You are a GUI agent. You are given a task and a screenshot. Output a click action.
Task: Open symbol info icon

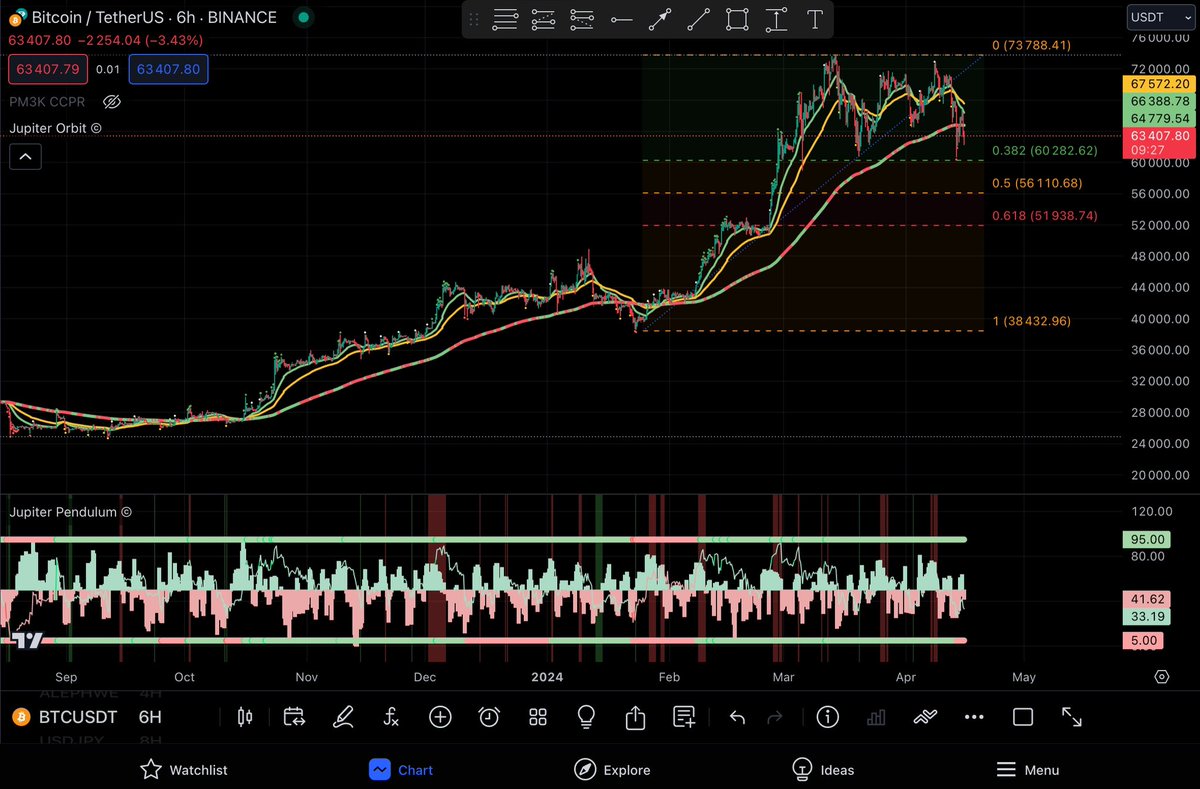click(827, 717)
